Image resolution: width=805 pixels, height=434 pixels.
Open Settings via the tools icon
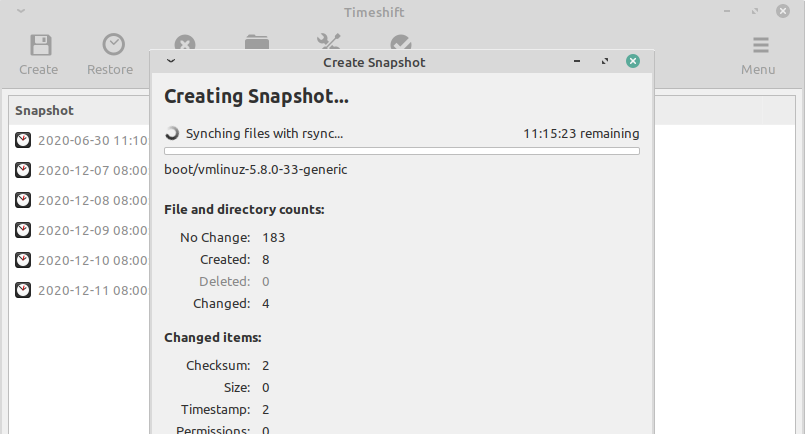click(x=329, y=42)
